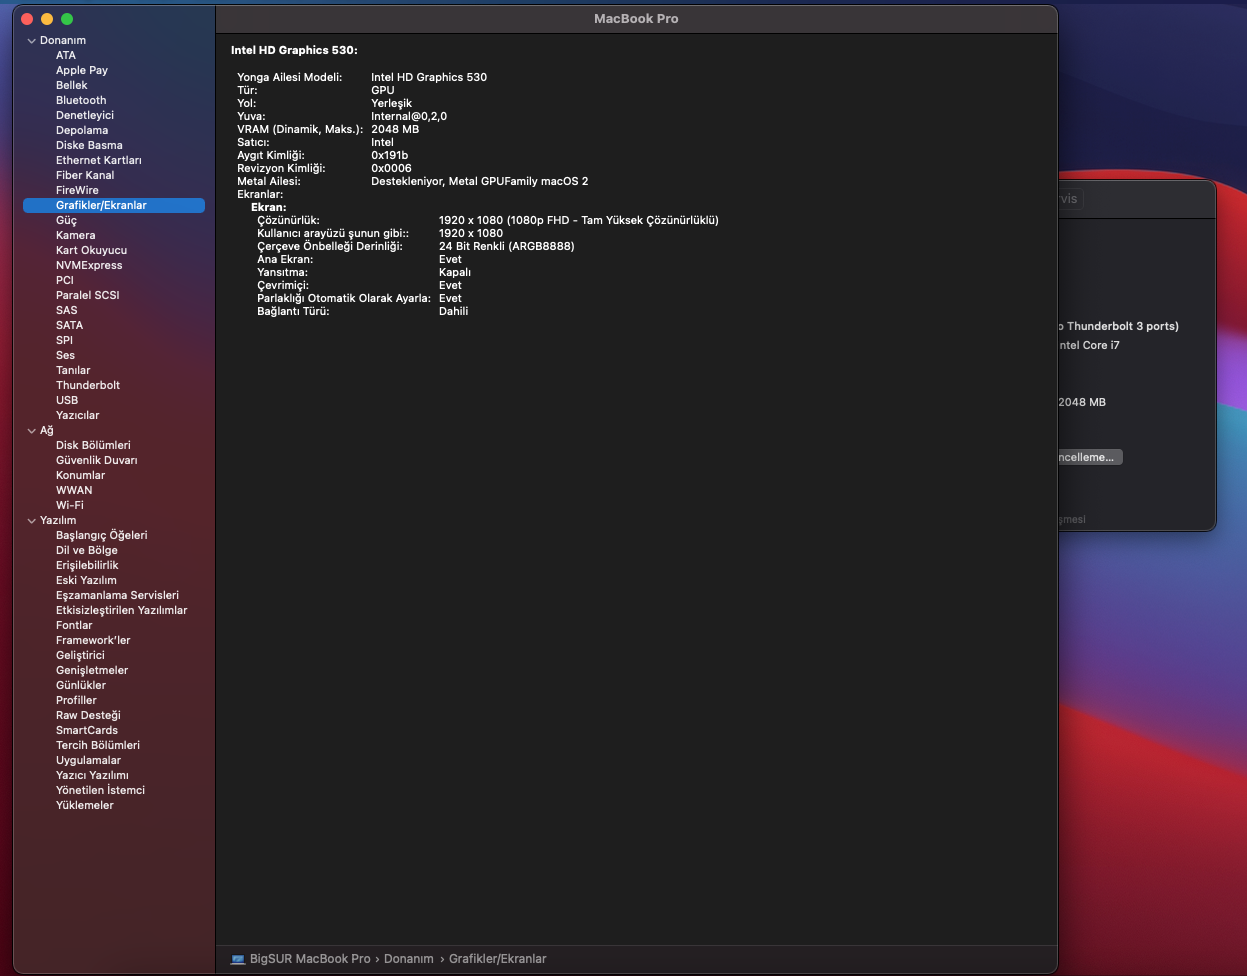This screenshot has width=1247, height=976.
Task: Click the software update button in background window
Action: [1088, 457]
